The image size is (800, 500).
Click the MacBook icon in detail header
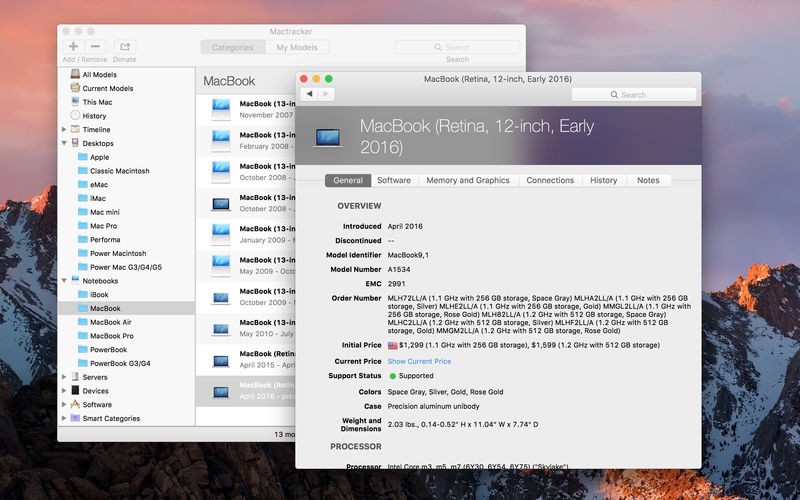(327, 137)
